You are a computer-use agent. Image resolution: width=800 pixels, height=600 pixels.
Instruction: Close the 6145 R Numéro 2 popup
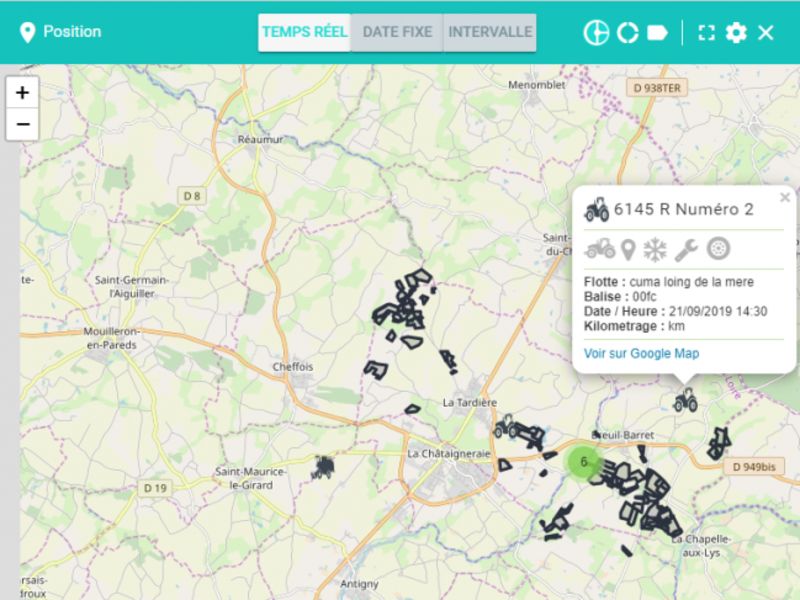pos(785,197)
